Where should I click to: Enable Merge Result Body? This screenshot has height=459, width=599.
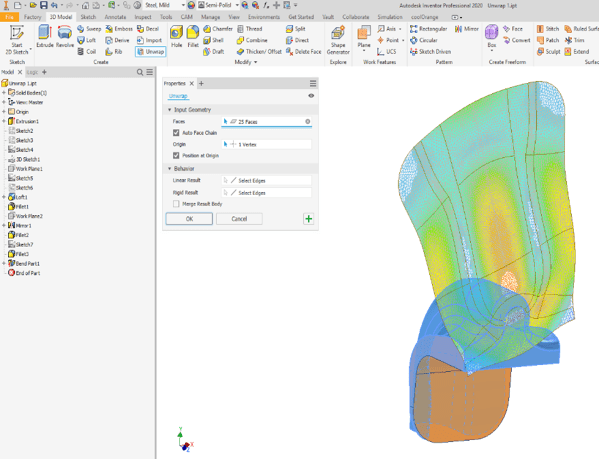(176, 204)
